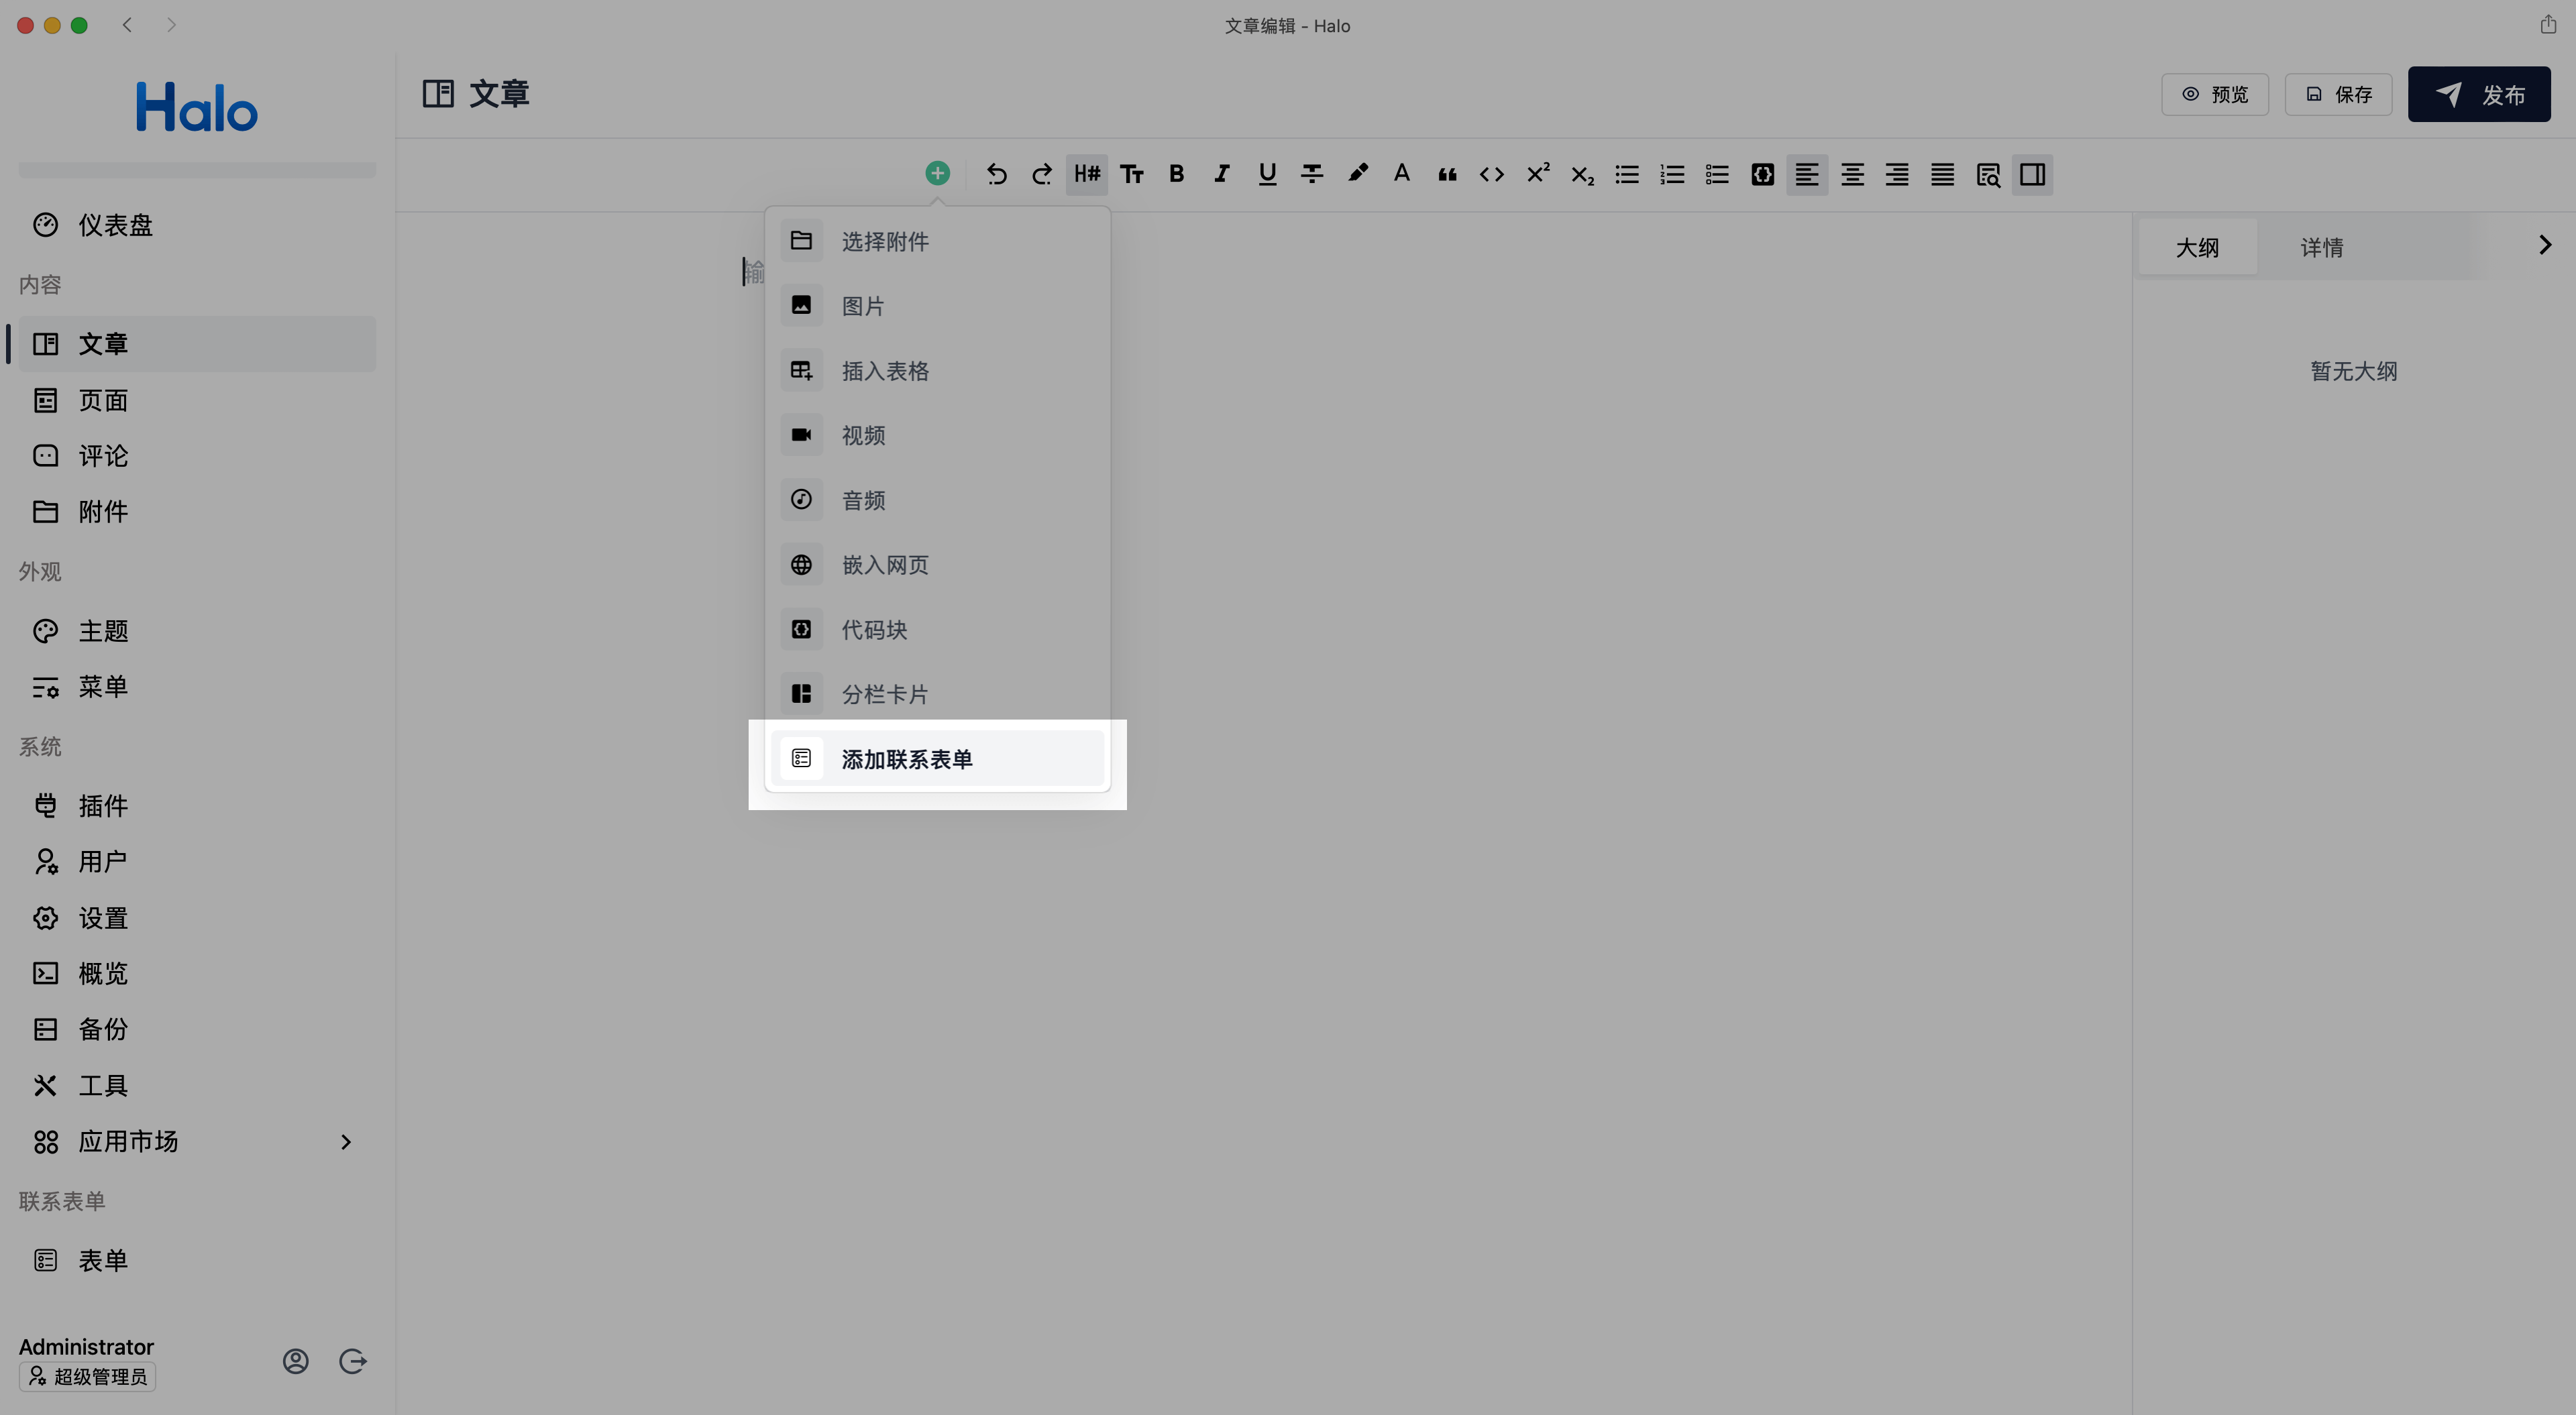
Task: Click the window share icon
Action: [2548, 24]
